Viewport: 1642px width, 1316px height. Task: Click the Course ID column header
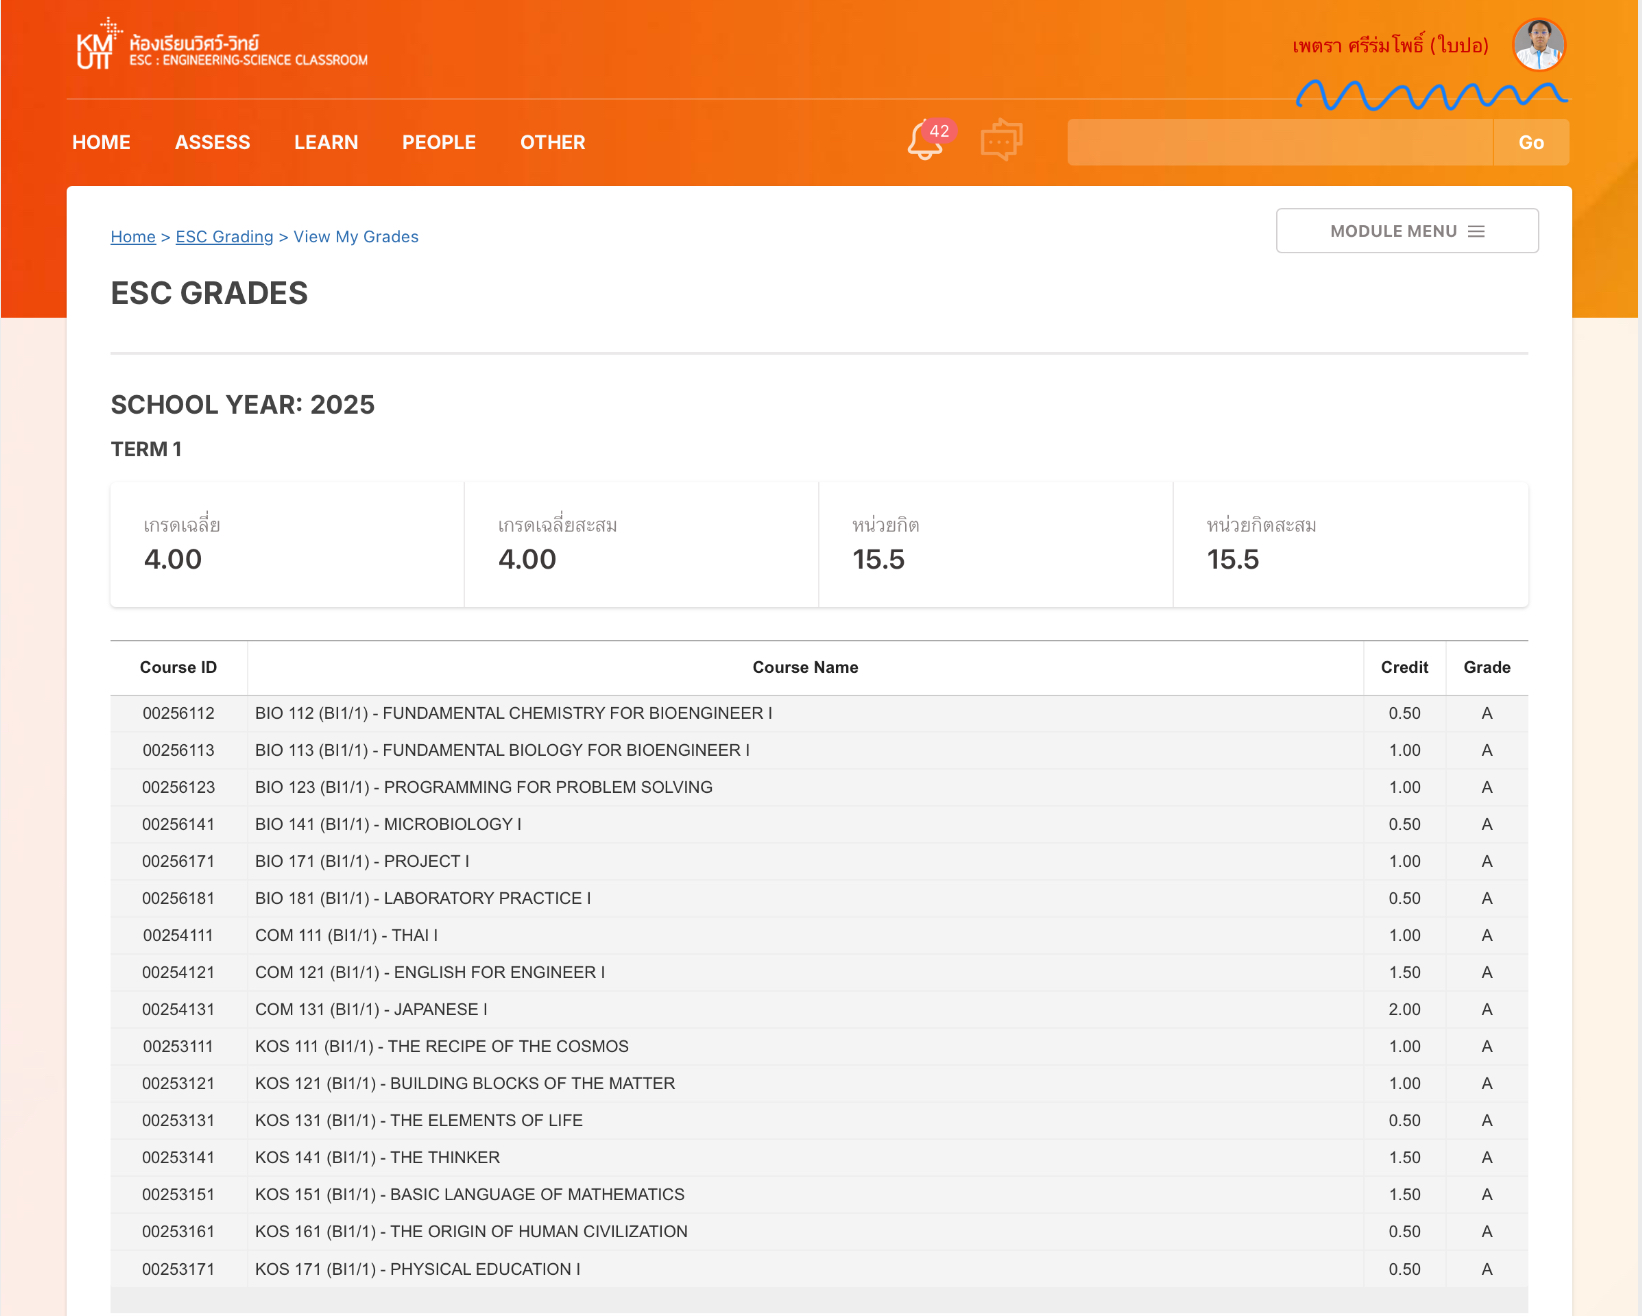point(178,667)
